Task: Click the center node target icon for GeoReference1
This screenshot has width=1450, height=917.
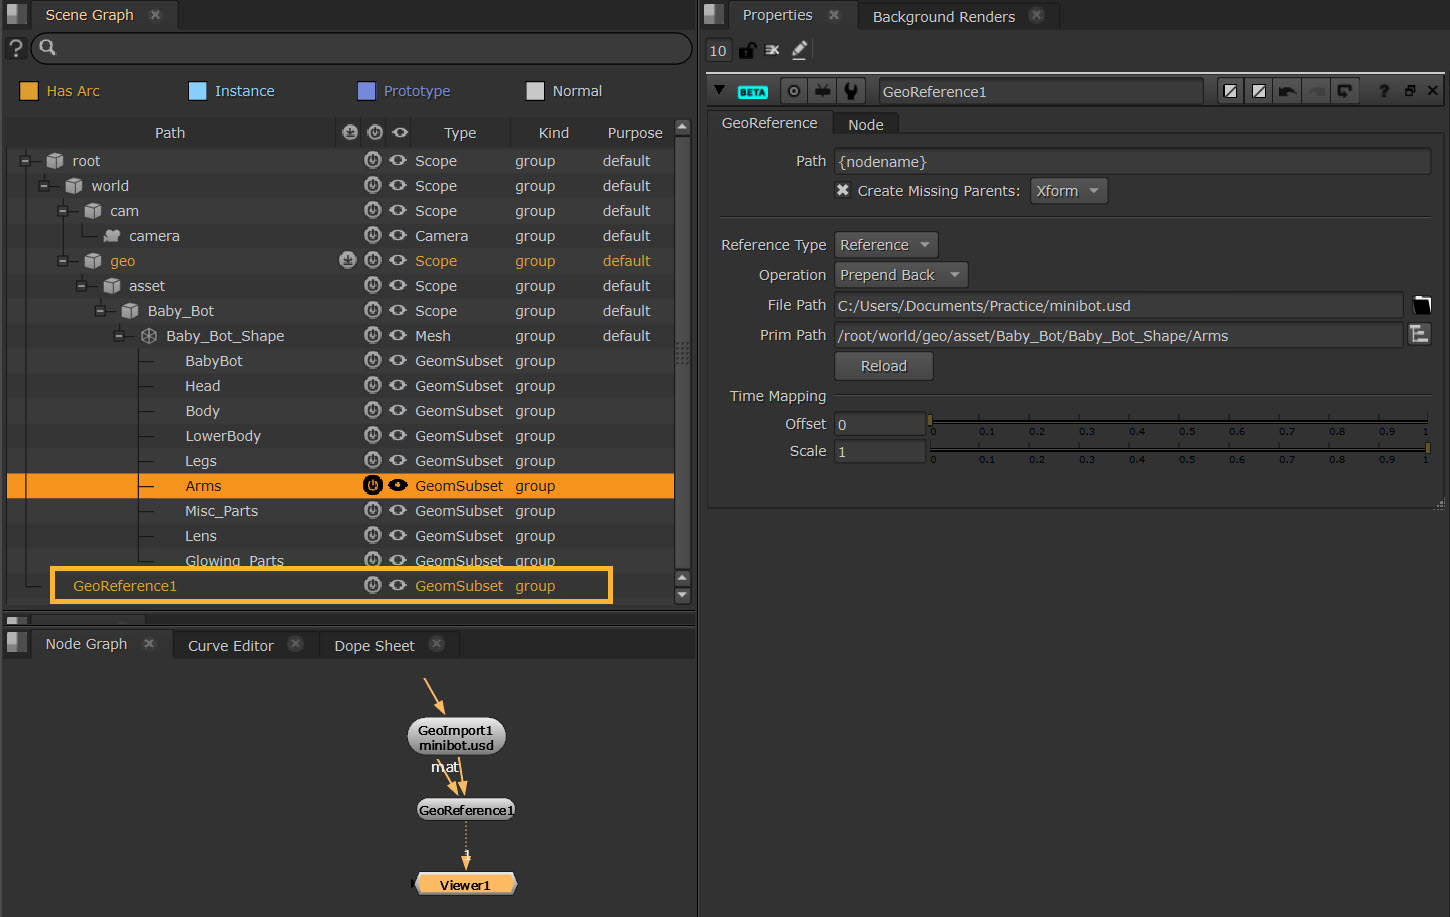Action: [794, 91]
